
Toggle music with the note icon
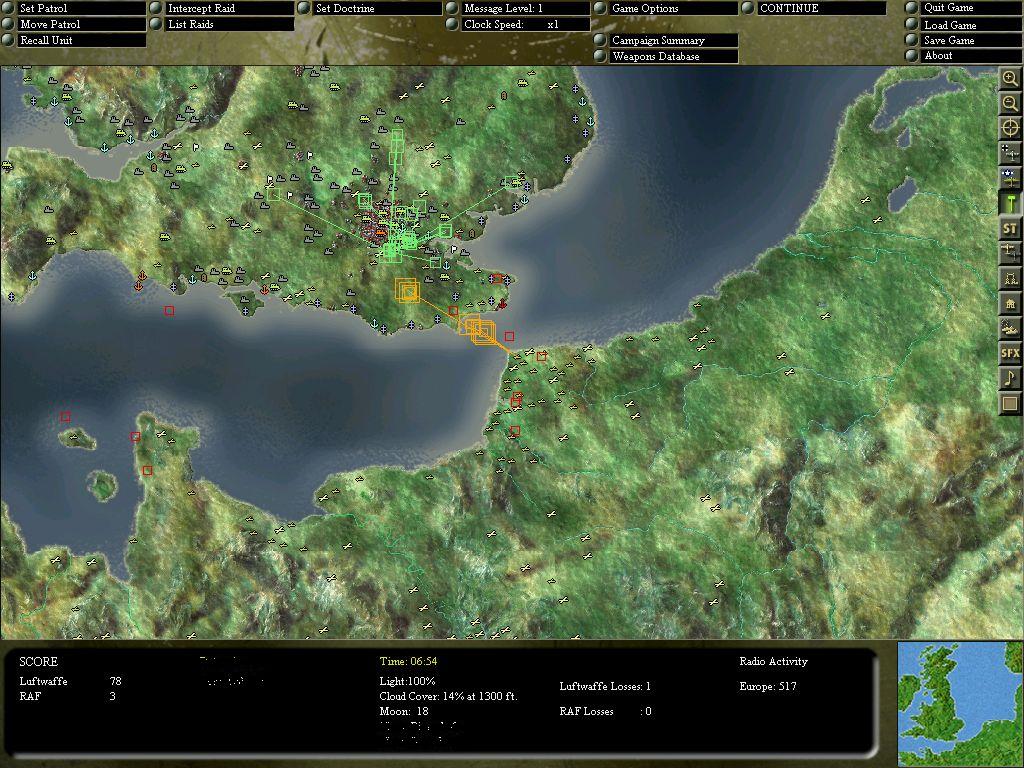(1010, 377)
